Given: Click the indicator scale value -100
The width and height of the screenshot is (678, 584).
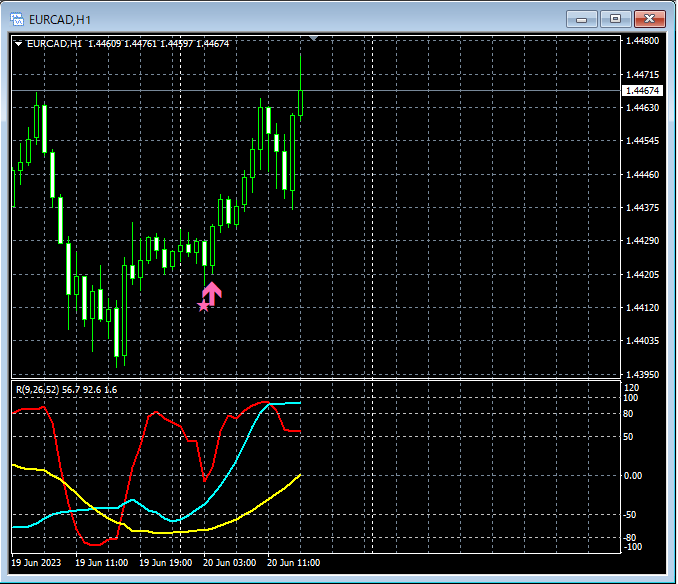Looking at the screenshot, I should (632, 547).
